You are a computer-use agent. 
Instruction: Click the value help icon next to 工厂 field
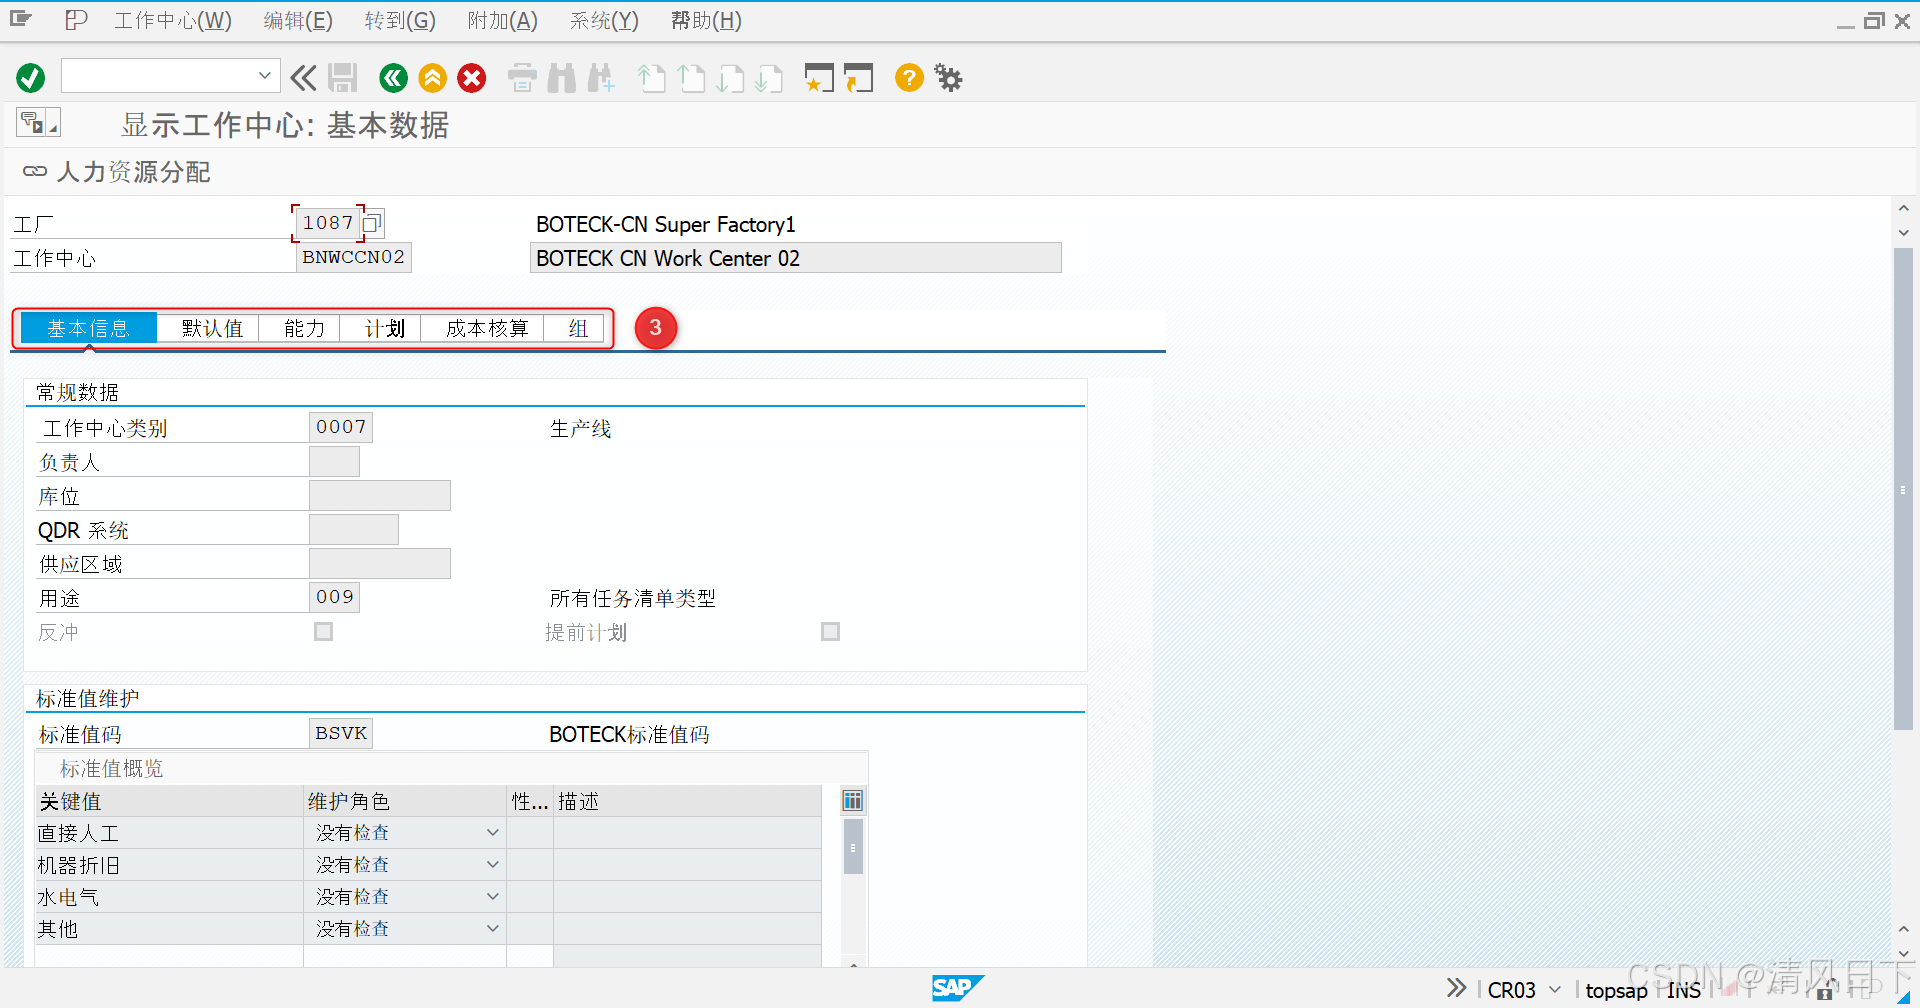[372, 223]
